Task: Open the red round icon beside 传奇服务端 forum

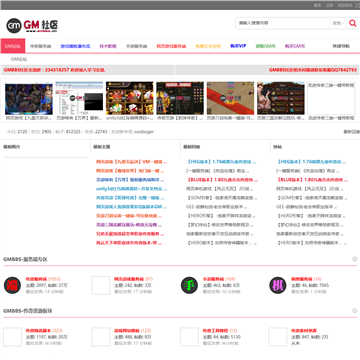Action: [x=12, y=285]
